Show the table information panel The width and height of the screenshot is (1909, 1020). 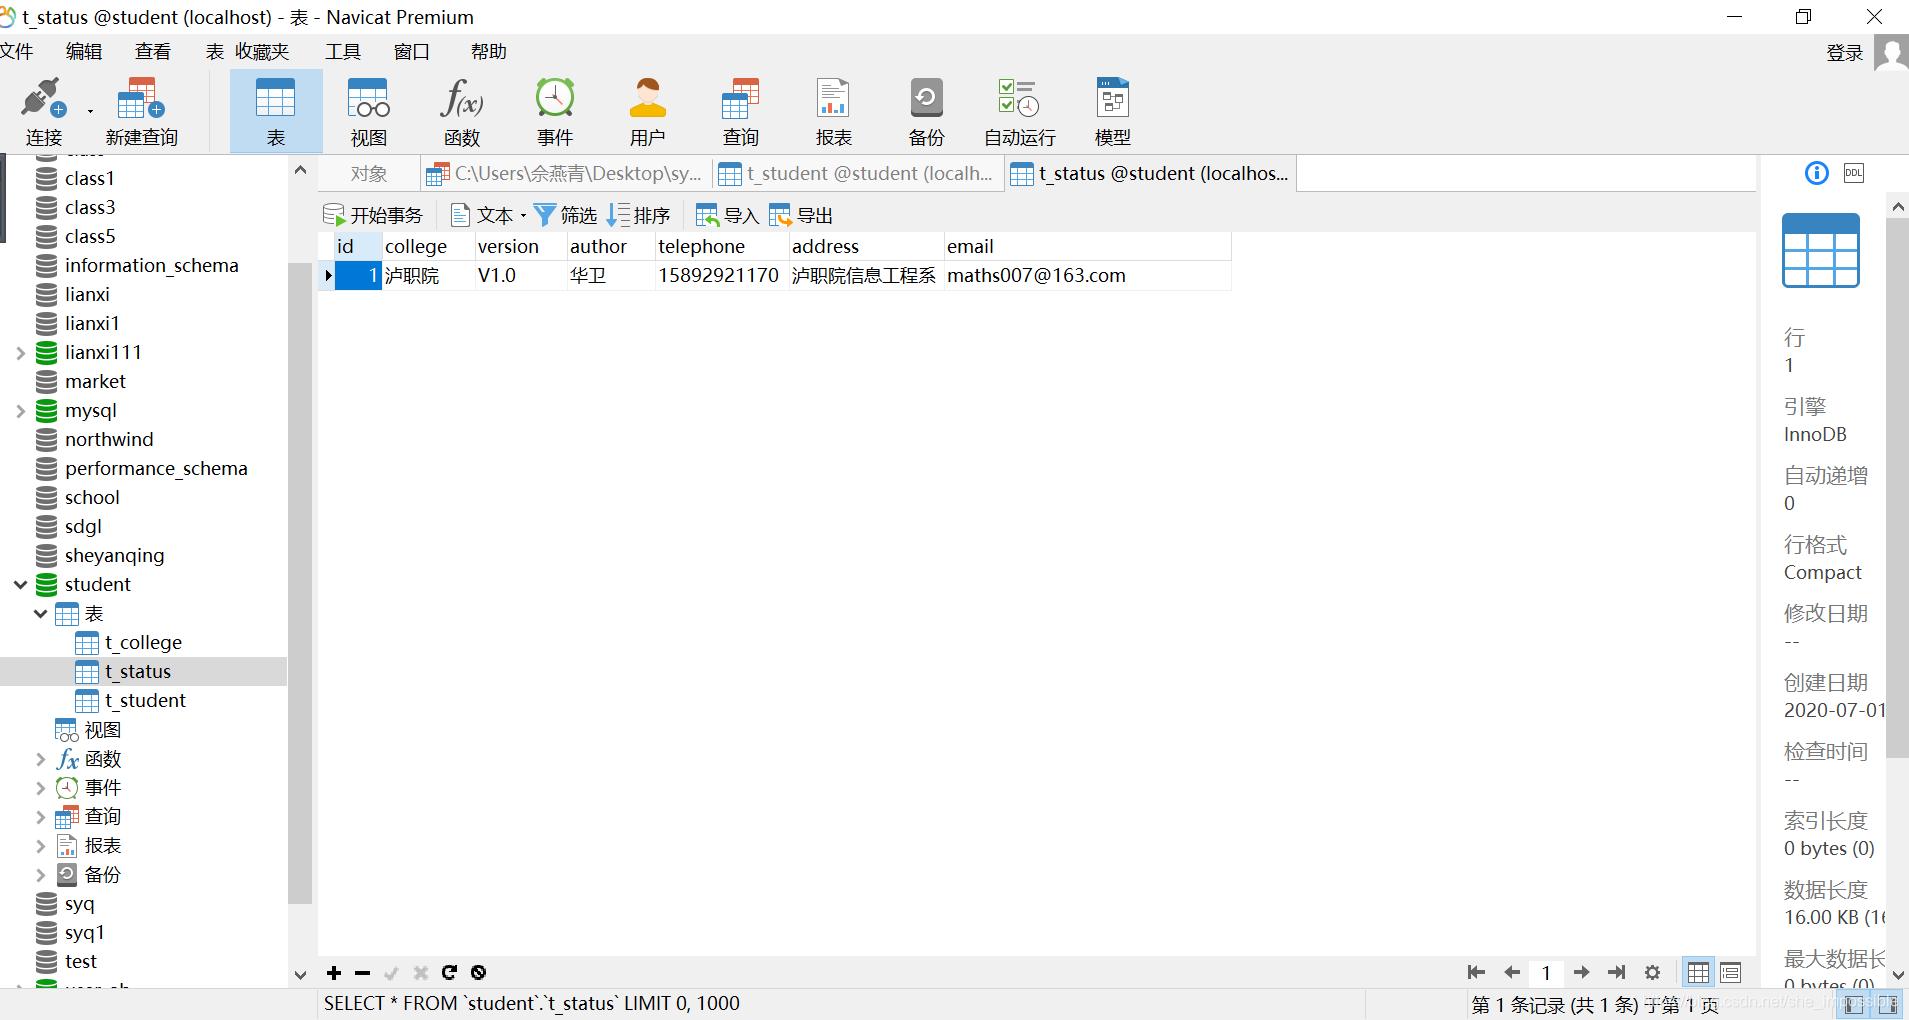1817,173
